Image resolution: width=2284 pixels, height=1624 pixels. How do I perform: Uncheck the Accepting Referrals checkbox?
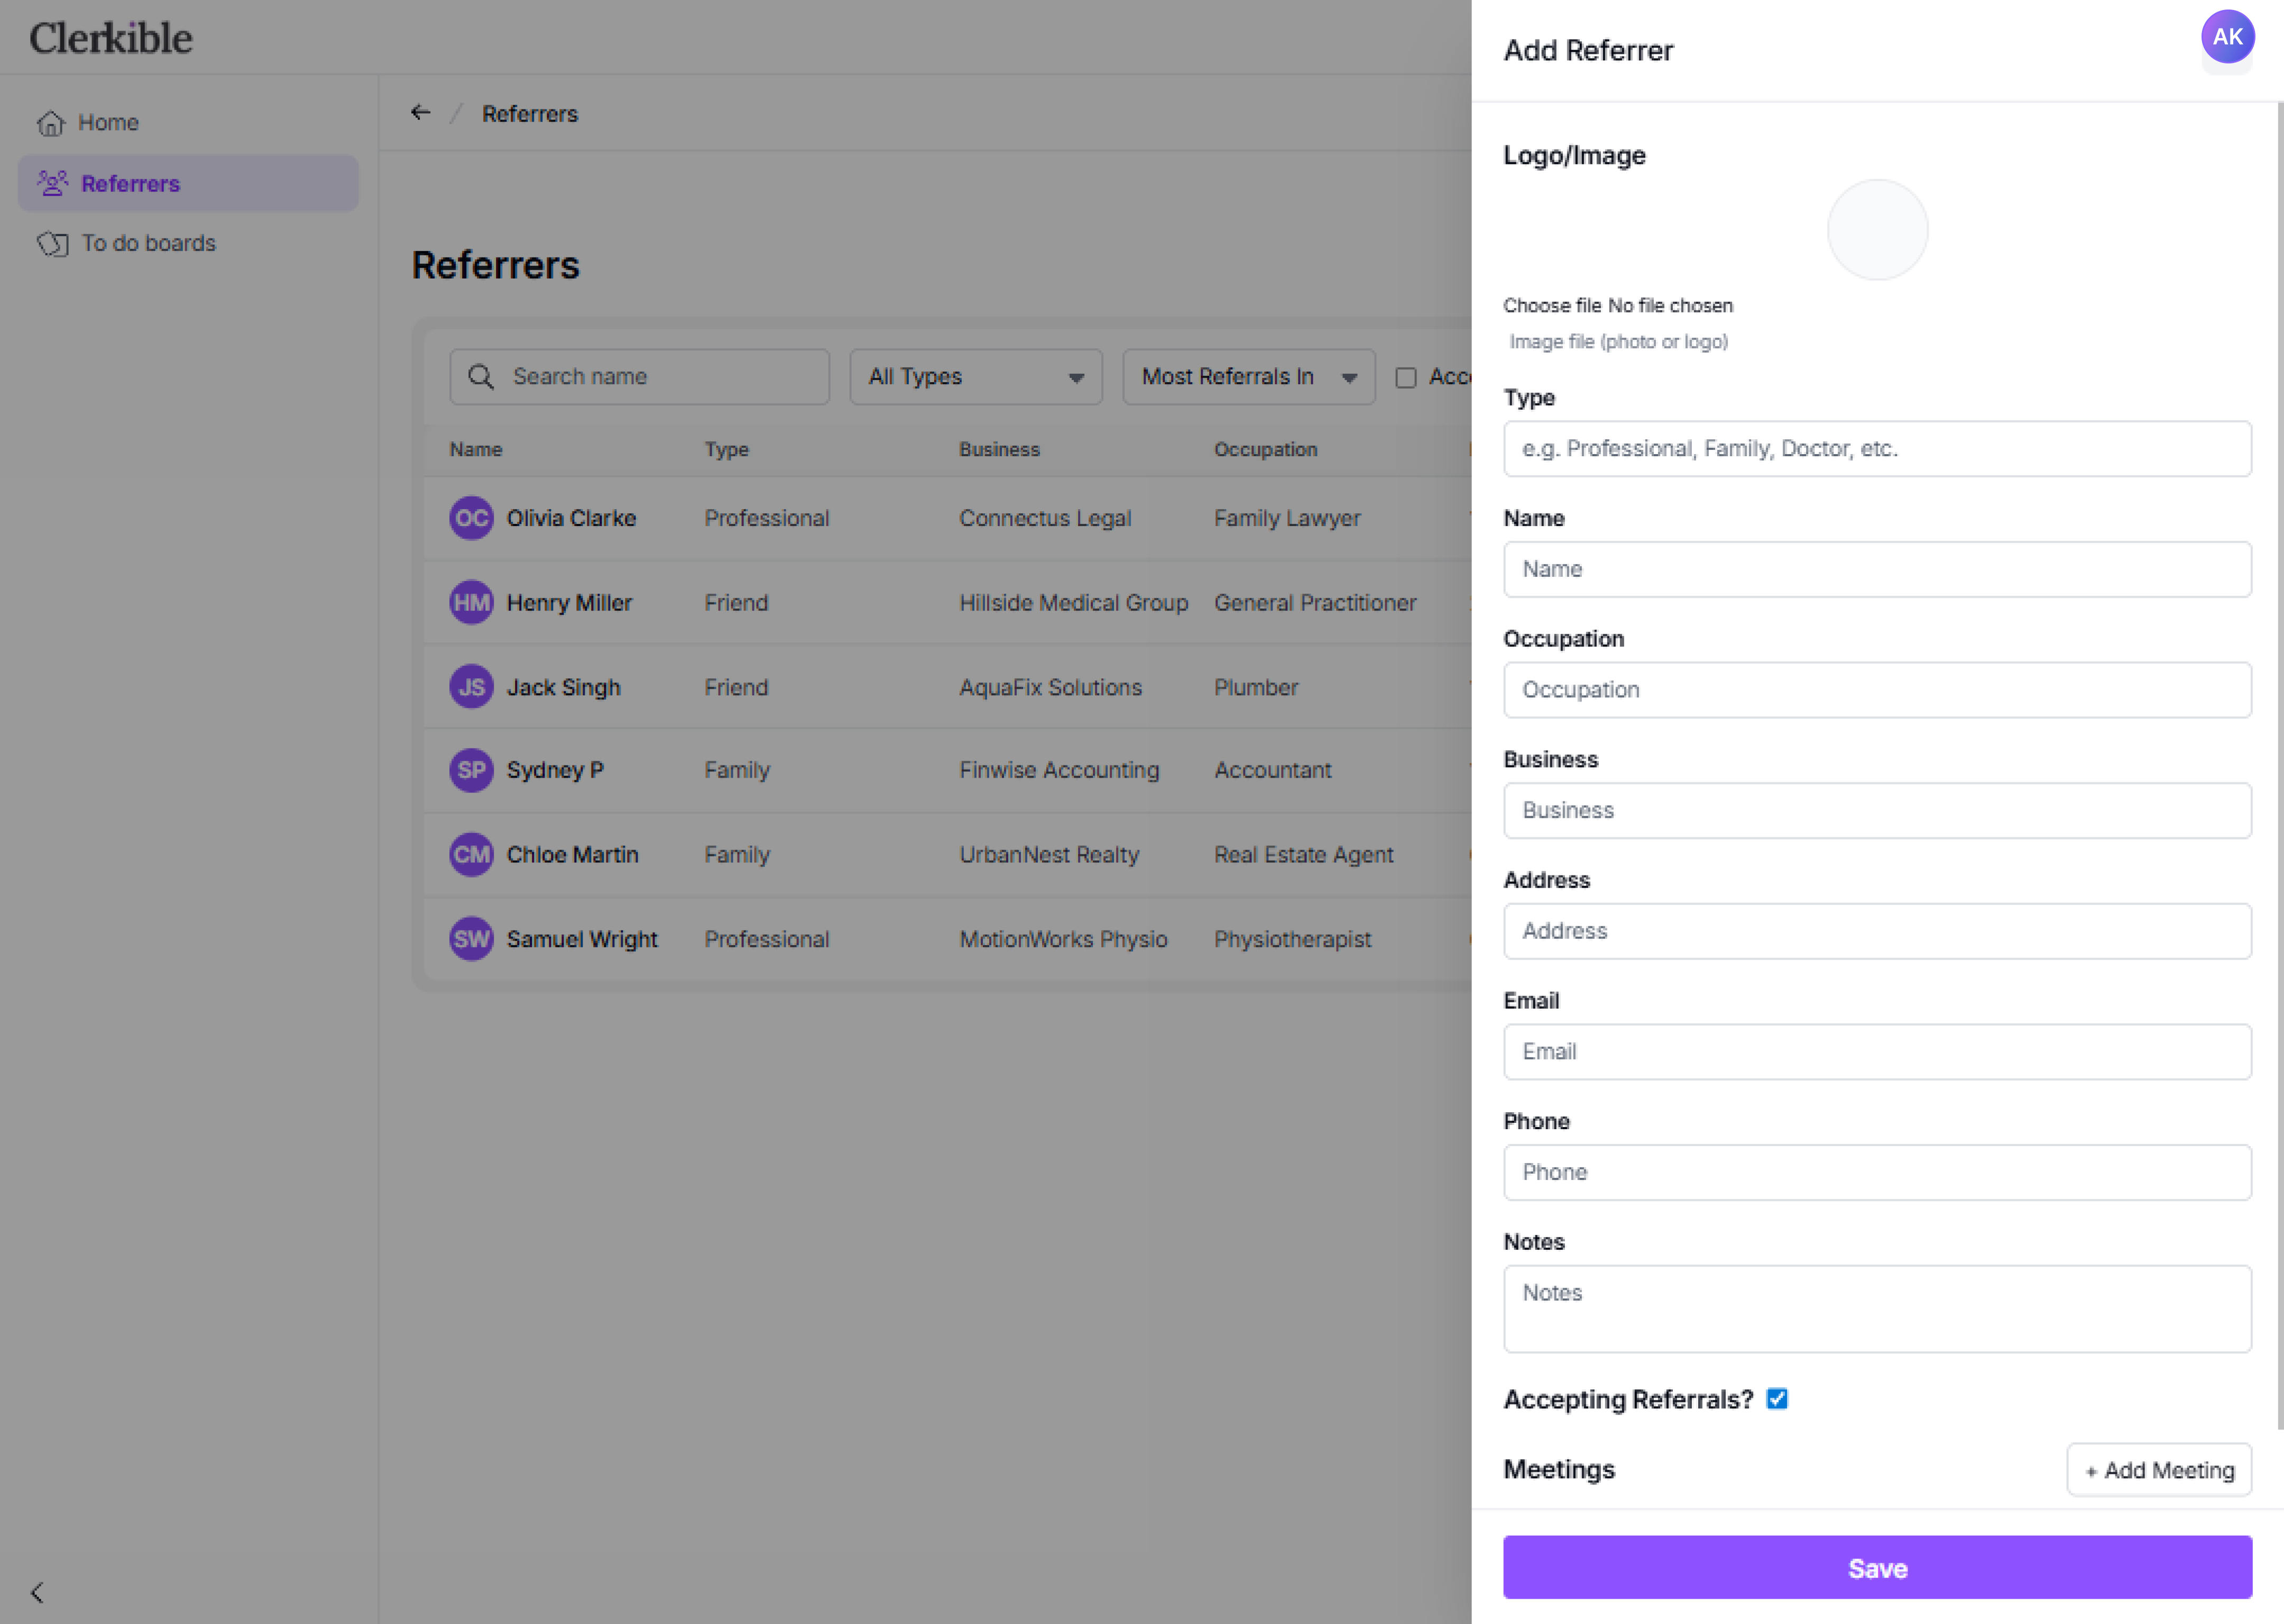point(1776,1398)
